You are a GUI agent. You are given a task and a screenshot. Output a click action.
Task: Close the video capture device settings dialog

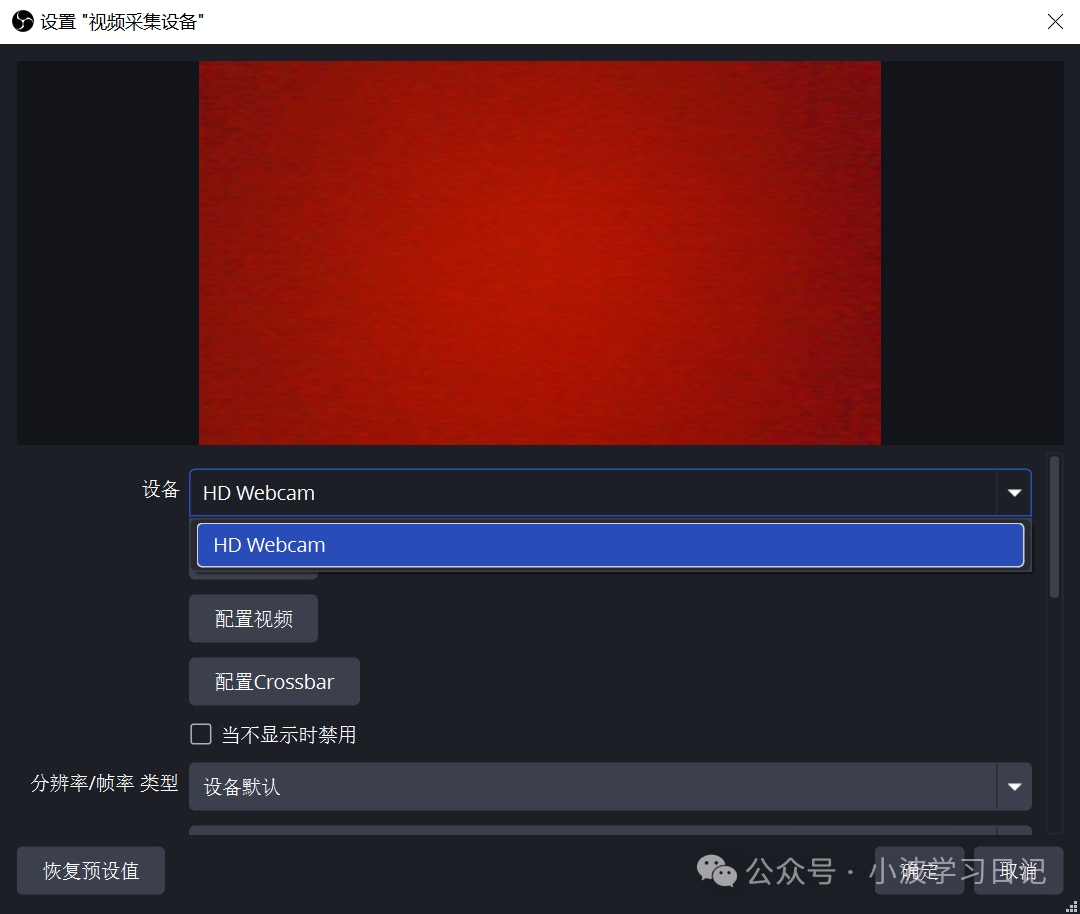(x=1055, y=21)
